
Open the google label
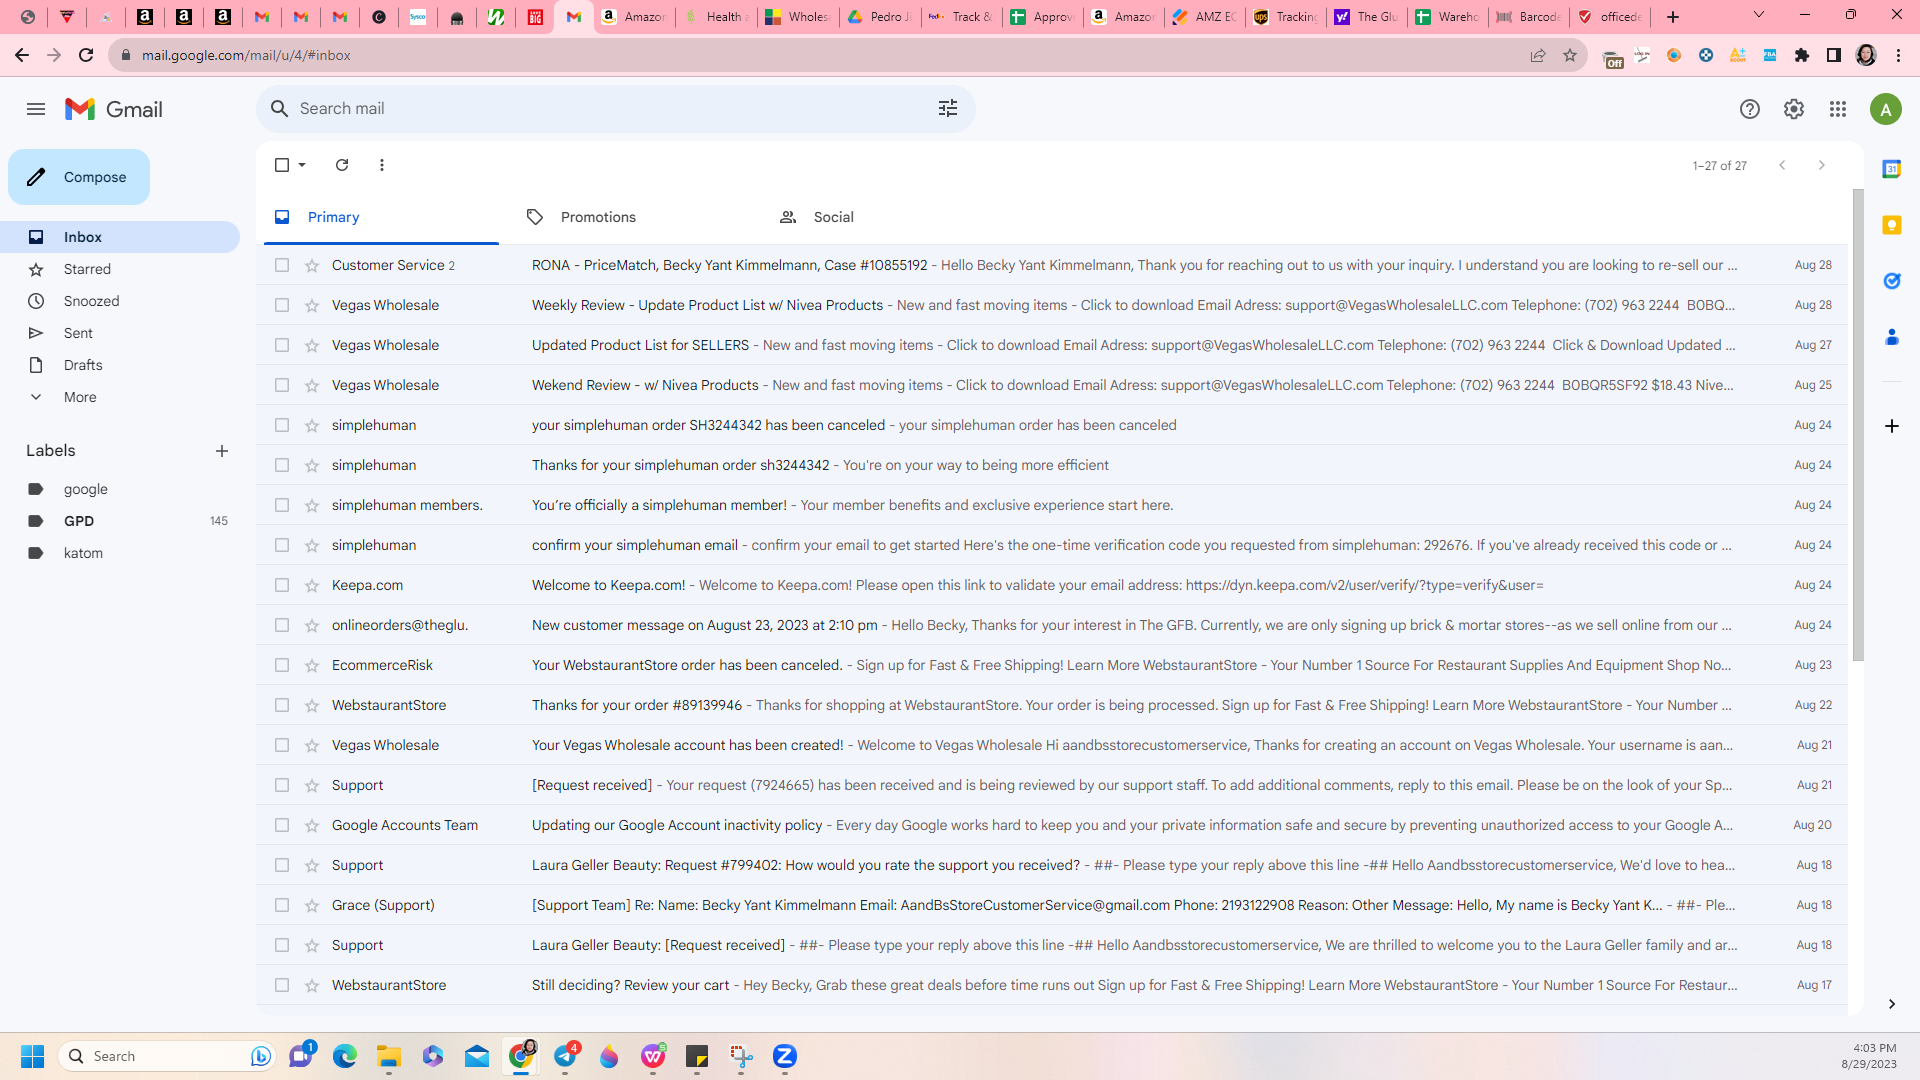tap(120, 489)
